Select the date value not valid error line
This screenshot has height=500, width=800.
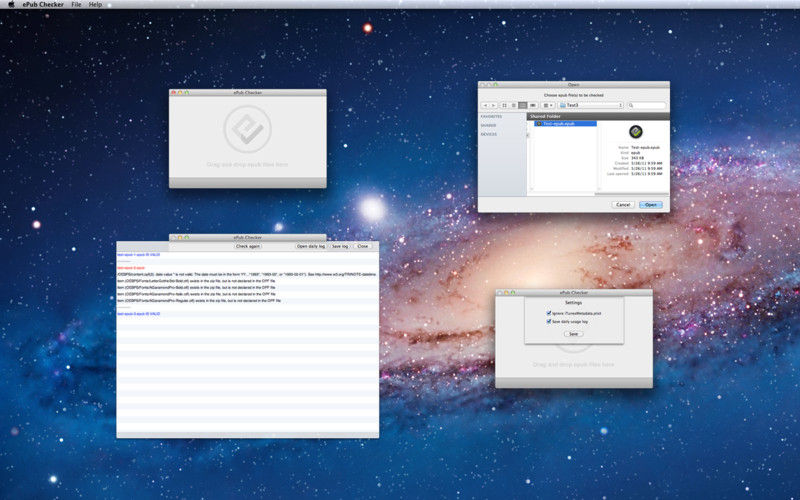(246, 274)
